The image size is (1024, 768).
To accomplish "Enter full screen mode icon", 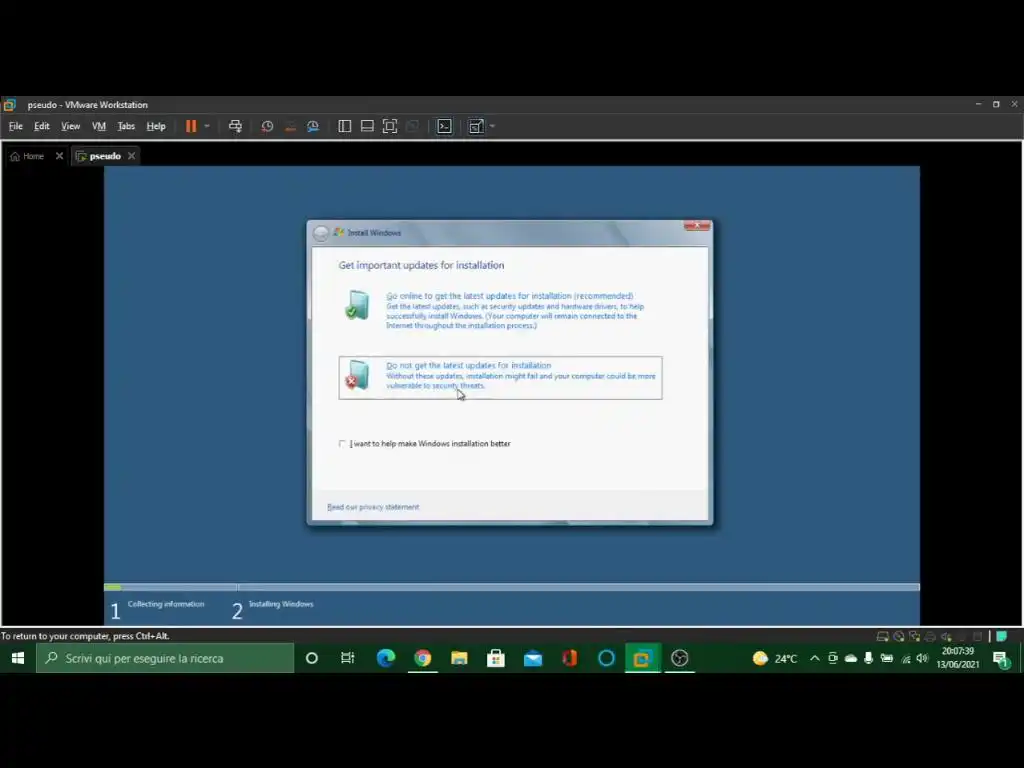I will click(390, 126).
